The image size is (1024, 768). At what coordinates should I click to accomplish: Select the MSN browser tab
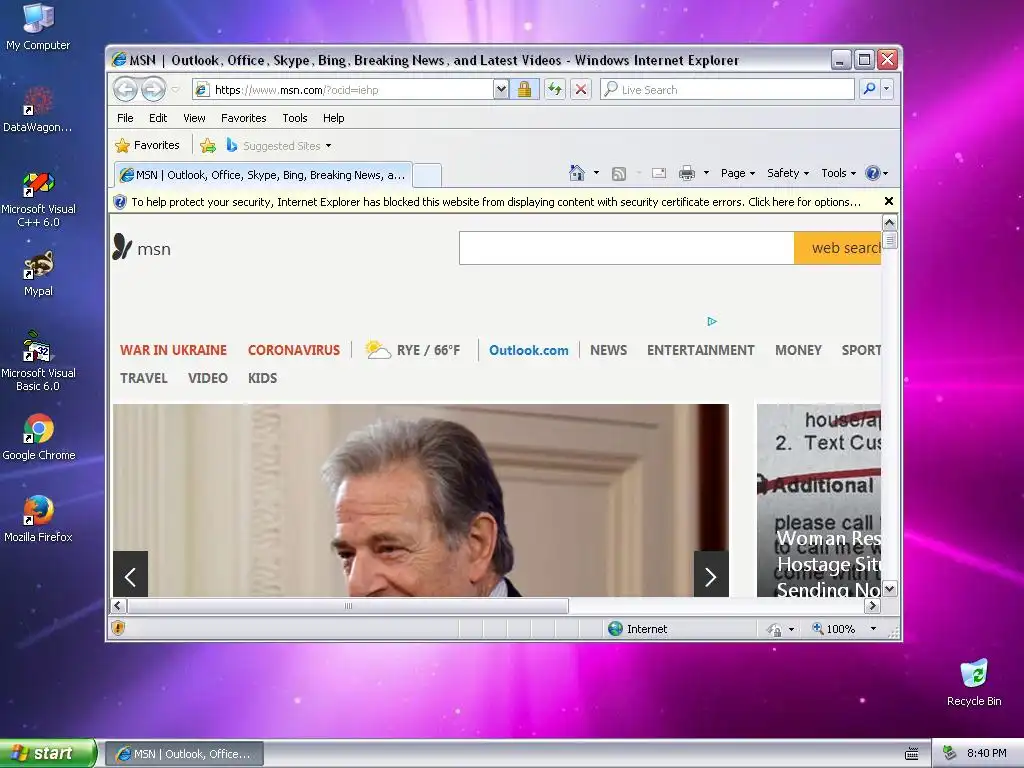click(263, 175)
